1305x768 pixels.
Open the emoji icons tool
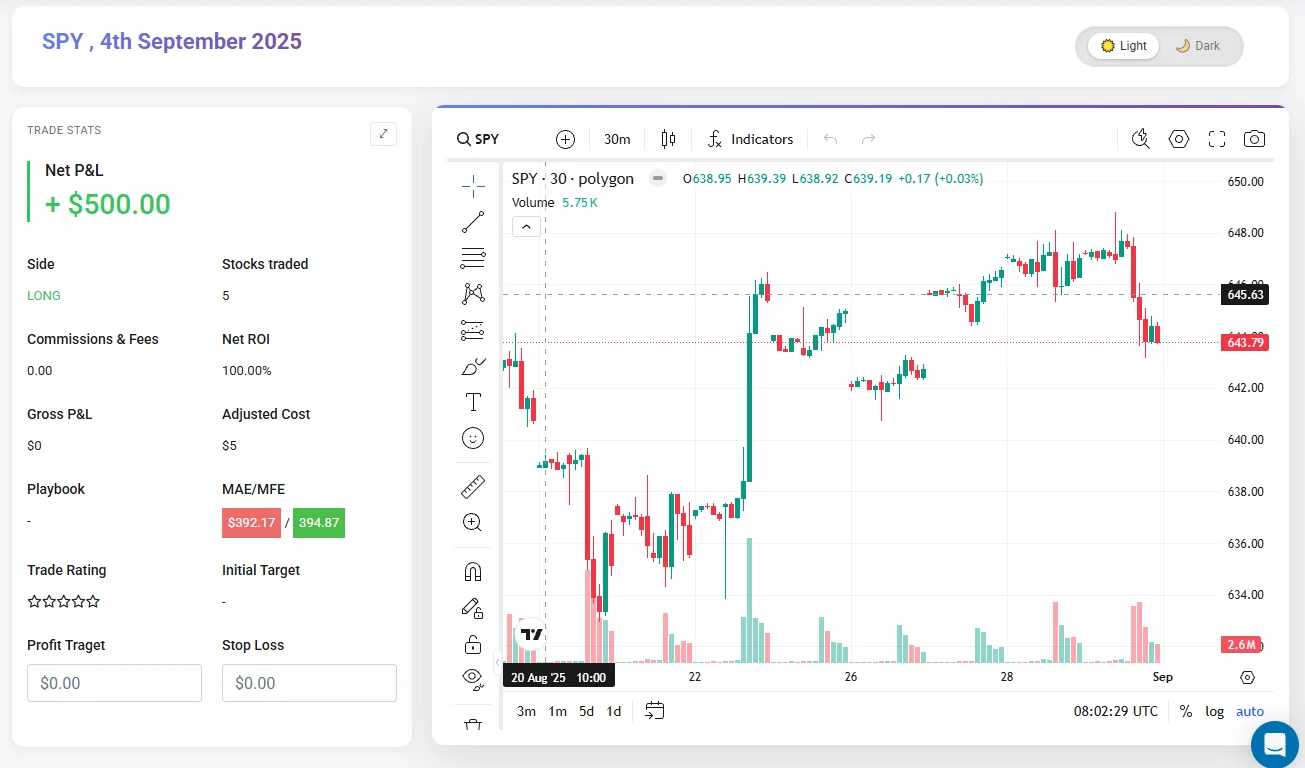tap(473, 438)
